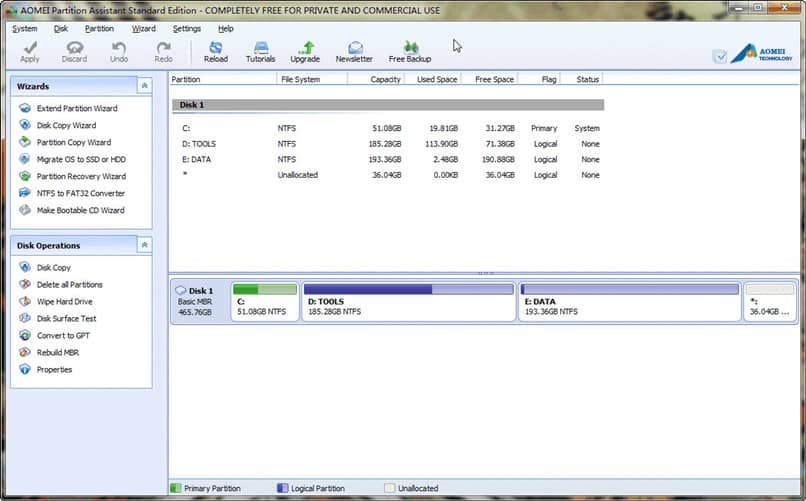Select Convert to GPT operation
Image resolution: width=806 pixels, height=501 pixels.
[62, 336]
